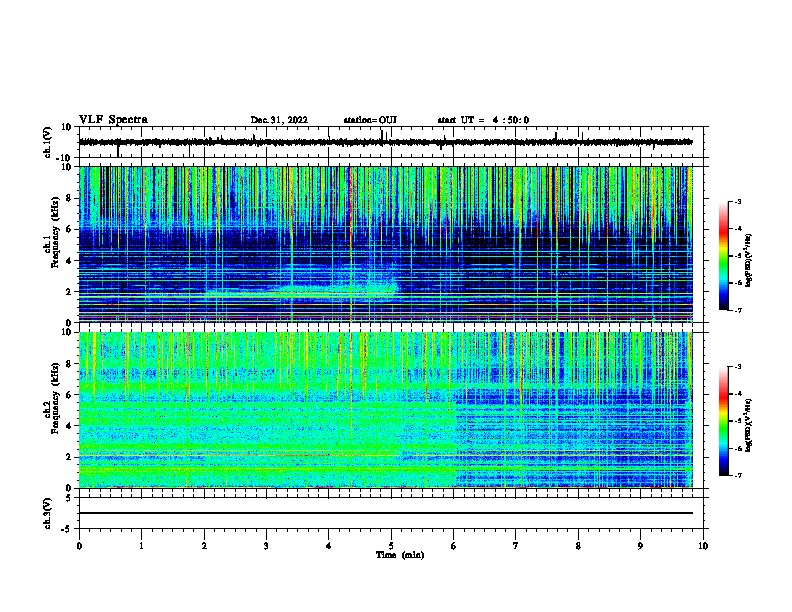Click the ch.2 frequency axis "4" tick label
The width and height of the screenshot is (792, 612).
pos(69,426)
